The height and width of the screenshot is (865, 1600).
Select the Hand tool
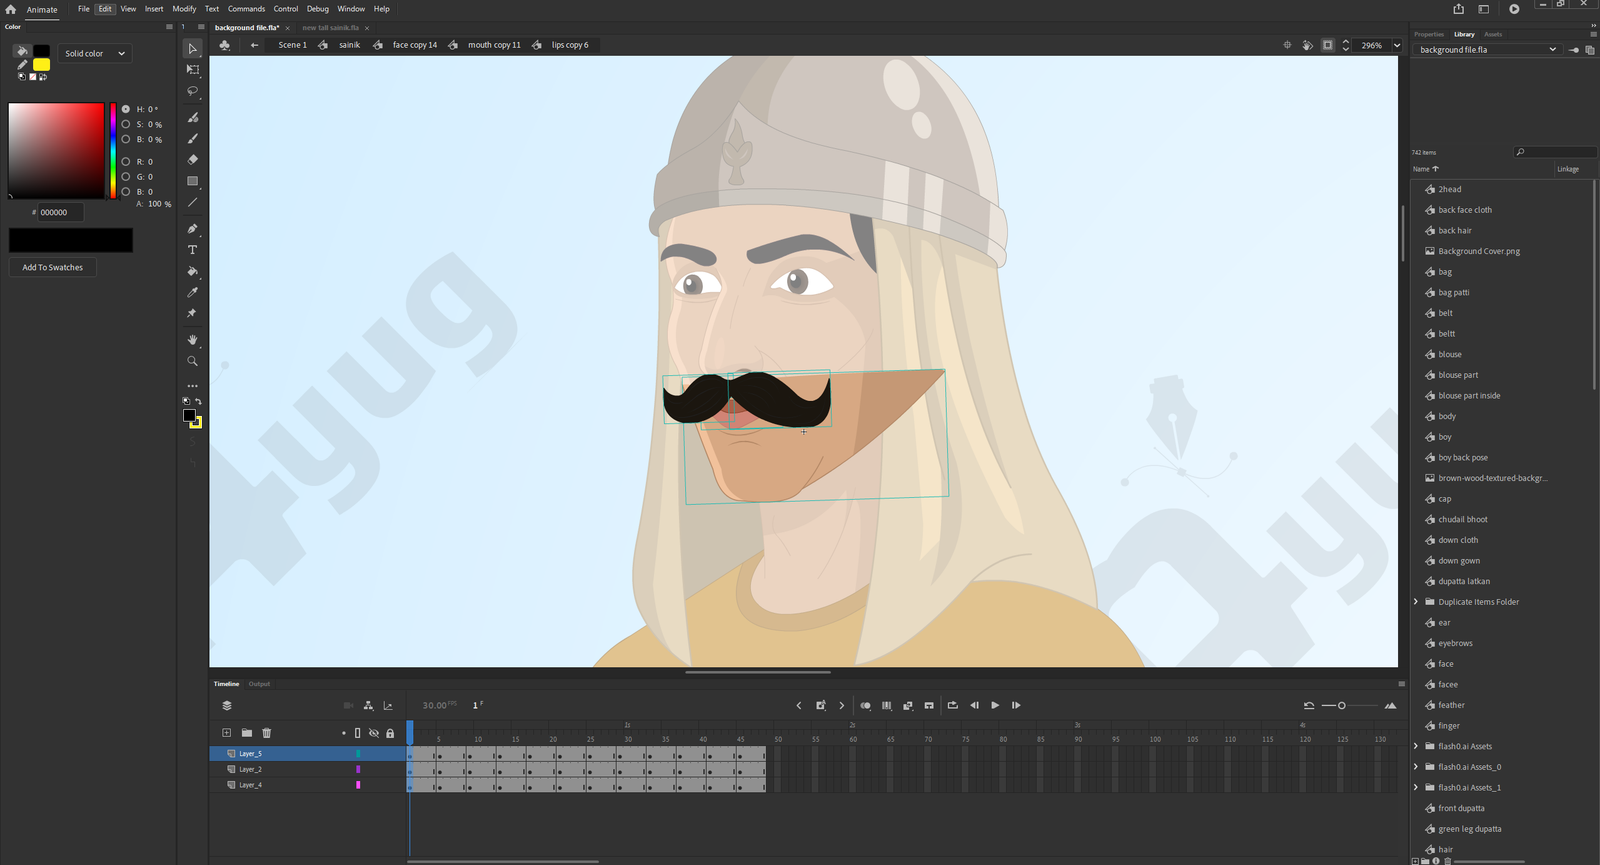click(x=193, y=340)
